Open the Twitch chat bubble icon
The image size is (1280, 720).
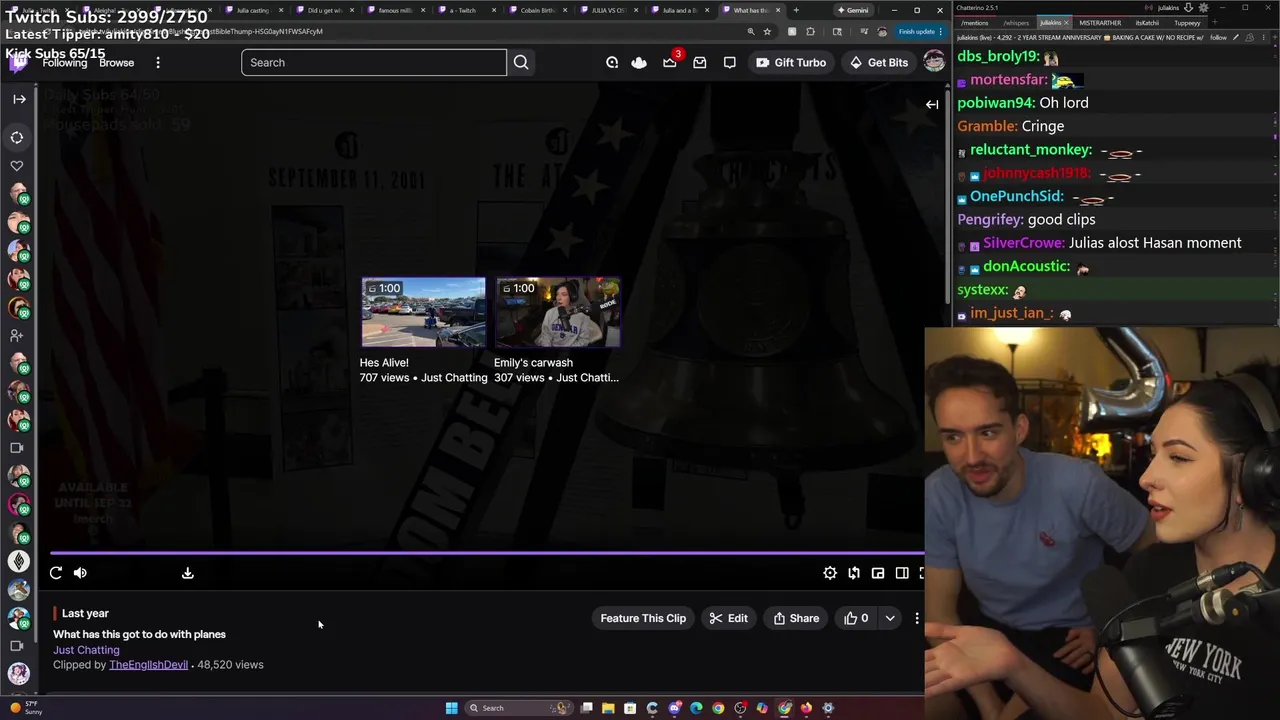pos(730,62)
